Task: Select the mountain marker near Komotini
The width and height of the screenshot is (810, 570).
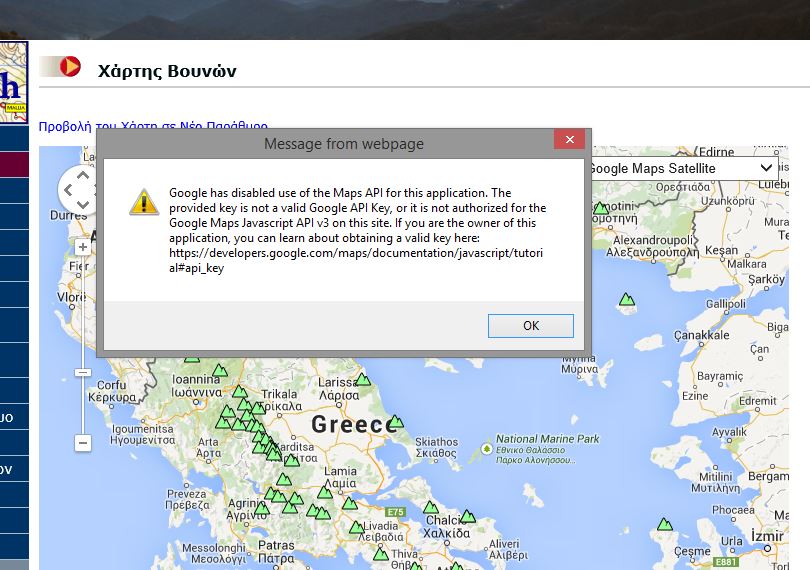Action: tap(601, 209)
